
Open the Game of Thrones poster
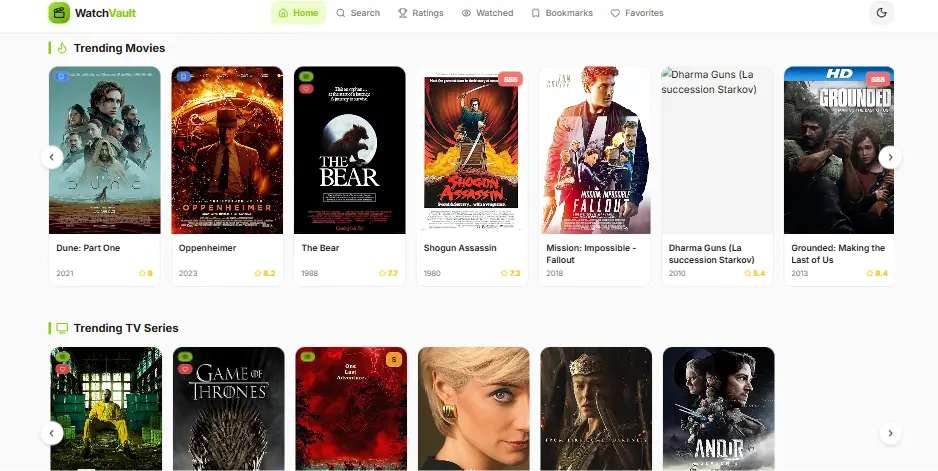229,409
